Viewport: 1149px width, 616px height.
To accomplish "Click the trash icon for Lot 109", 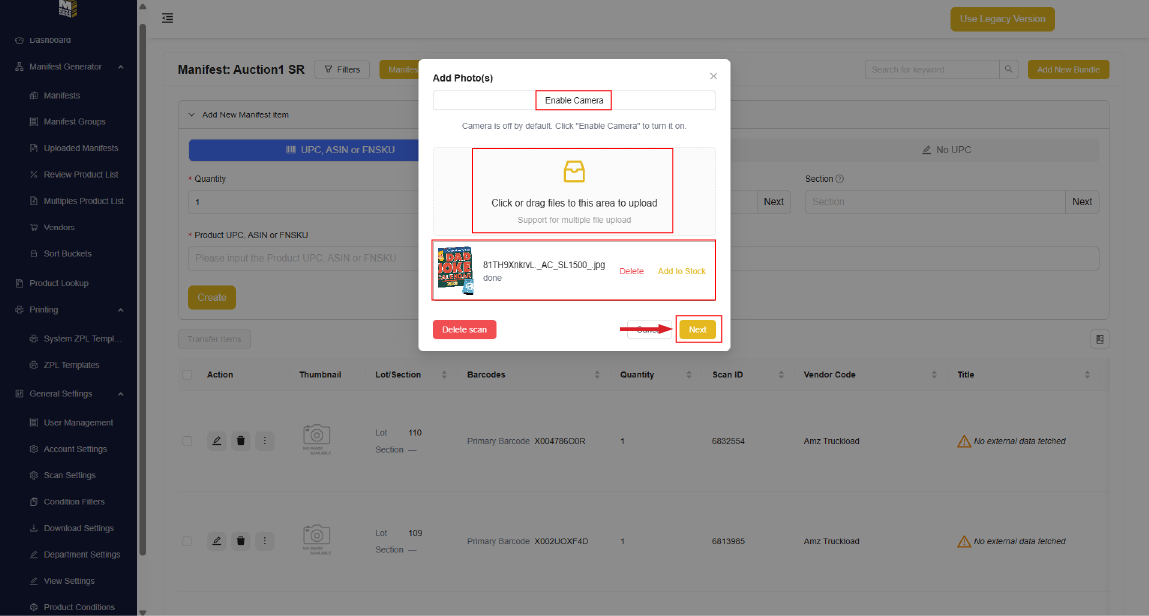I will coord(241,541).
